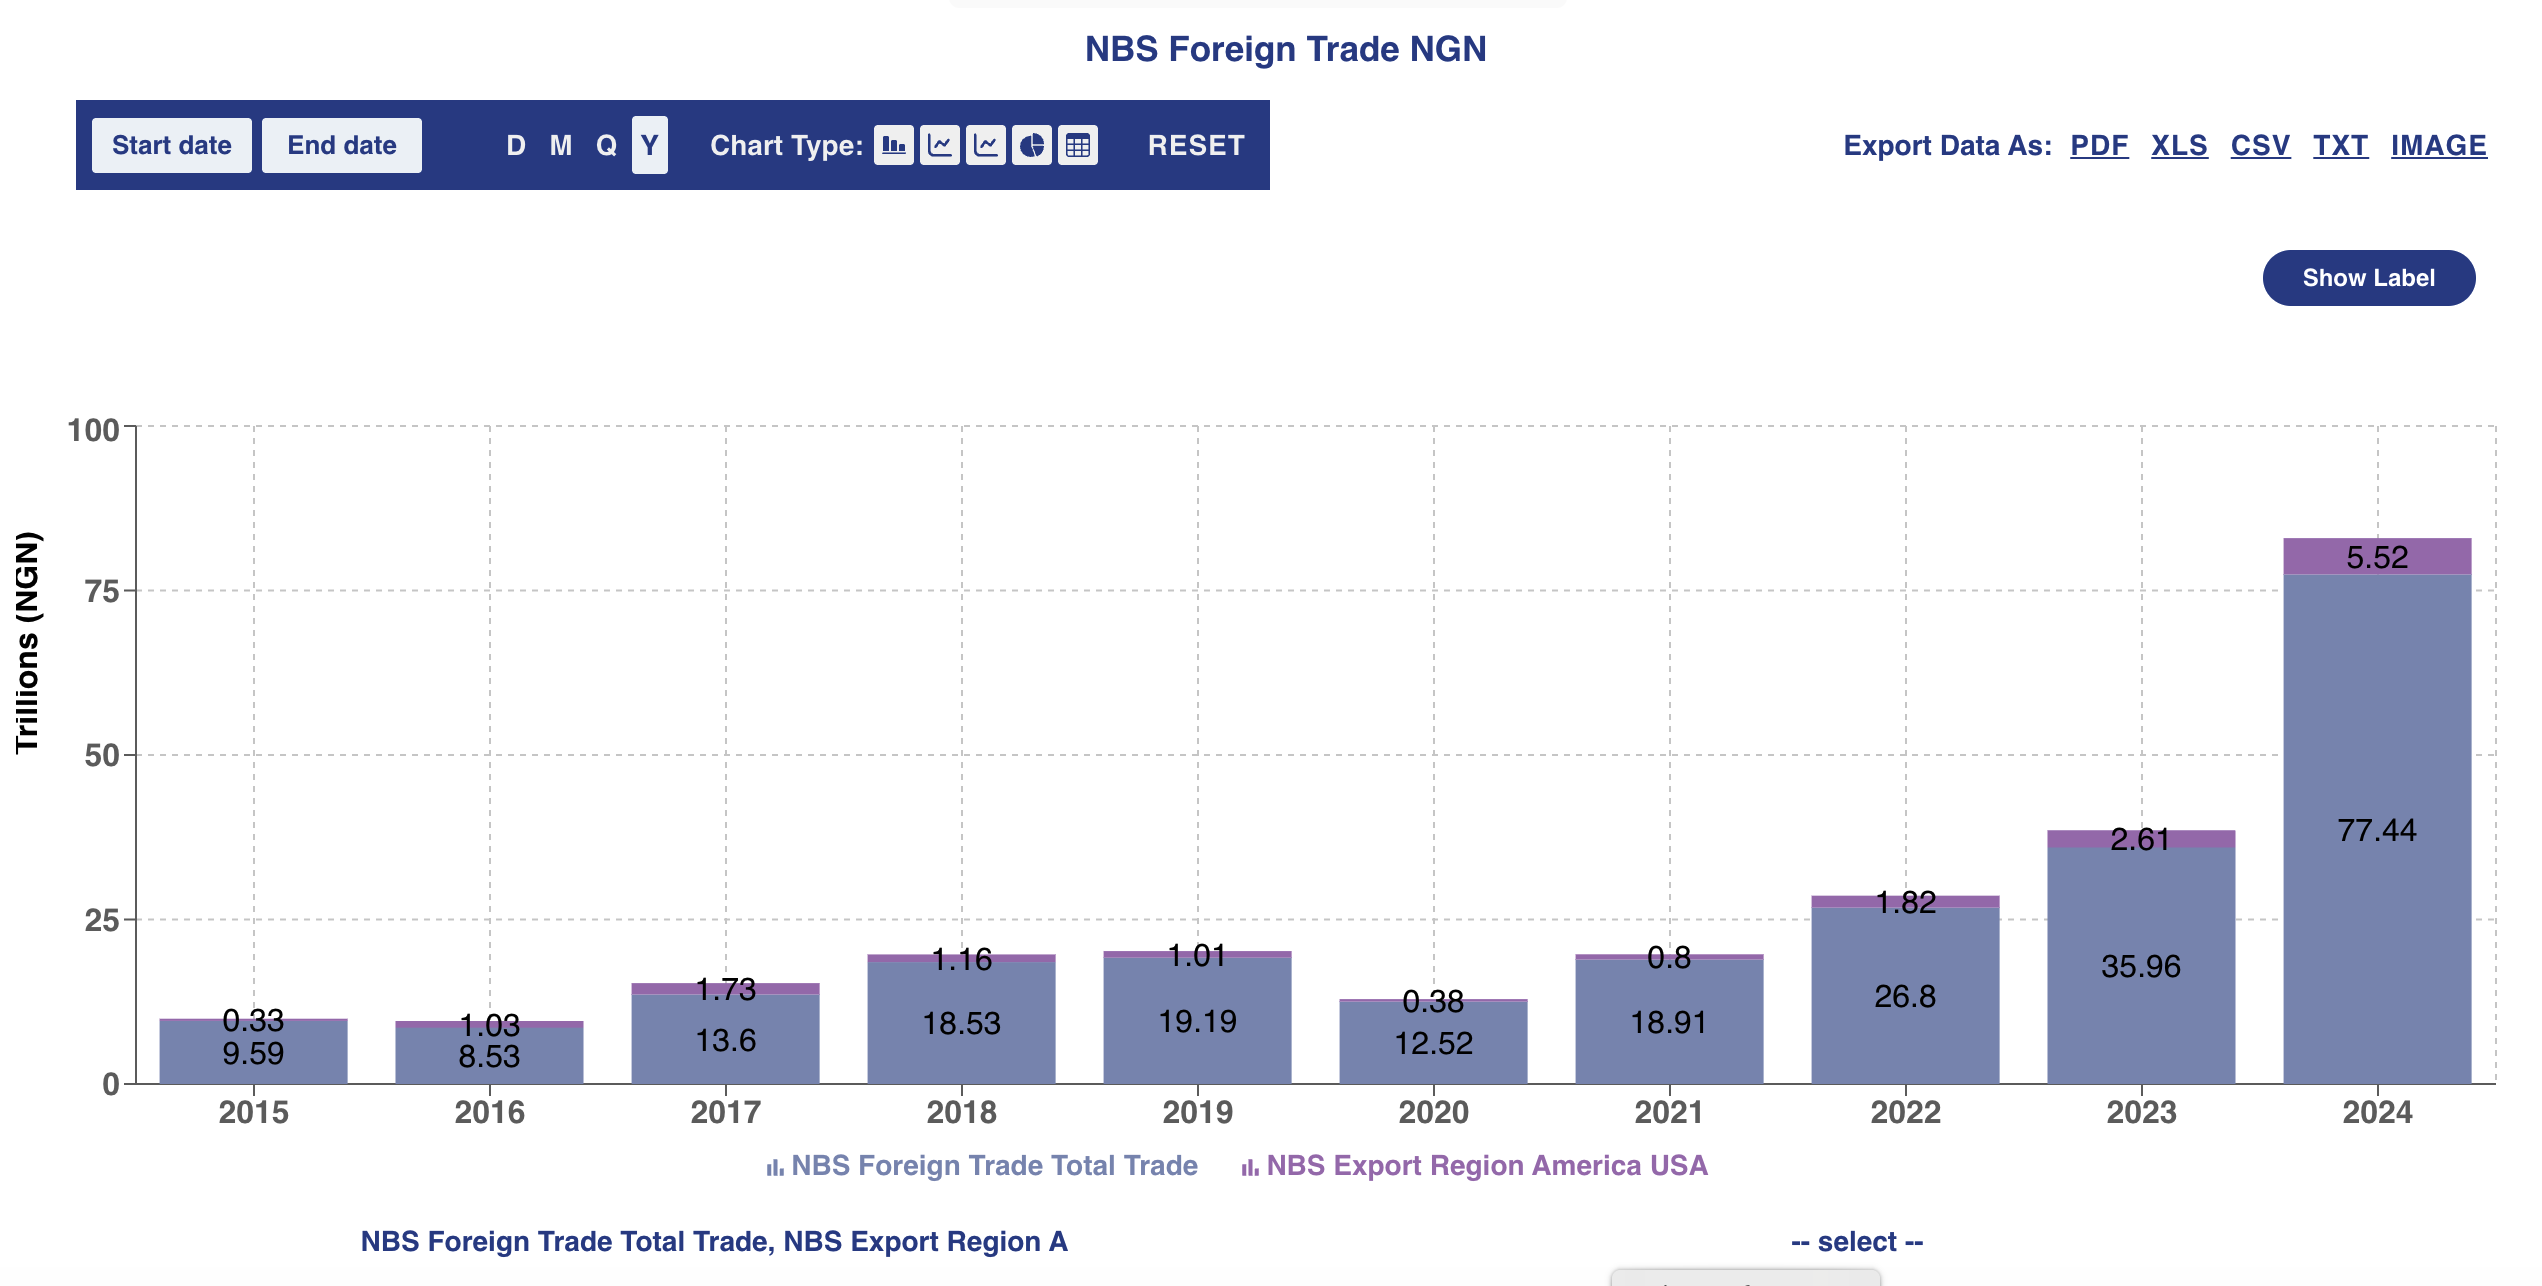Hide NBS Foreign Trade Total Trade series
This screenshot has width=2542, height=1286.
point(993,1166)
